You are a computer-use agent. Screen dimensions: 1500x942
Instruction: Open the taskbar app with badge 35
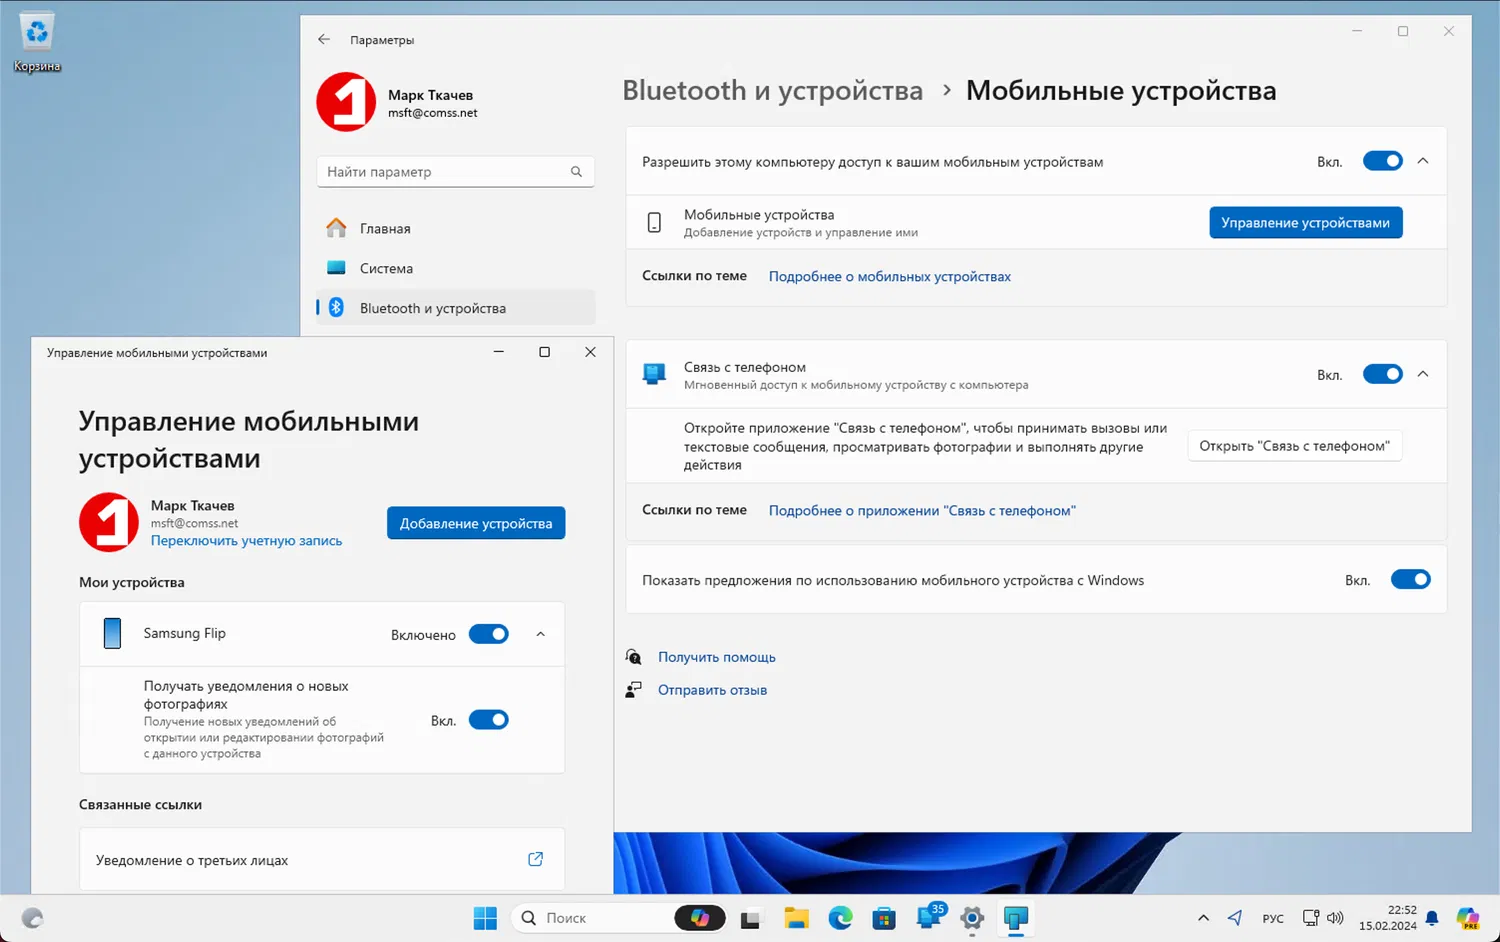[930, 917]
